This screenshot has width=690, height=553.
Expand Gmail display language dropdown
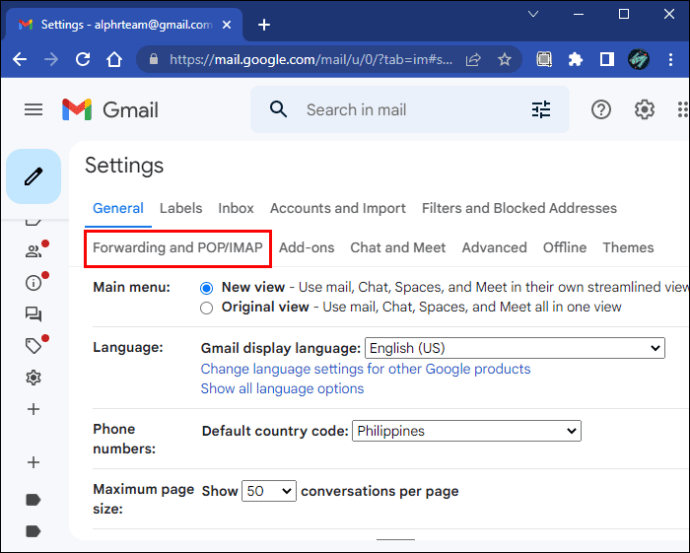[515, 348]
